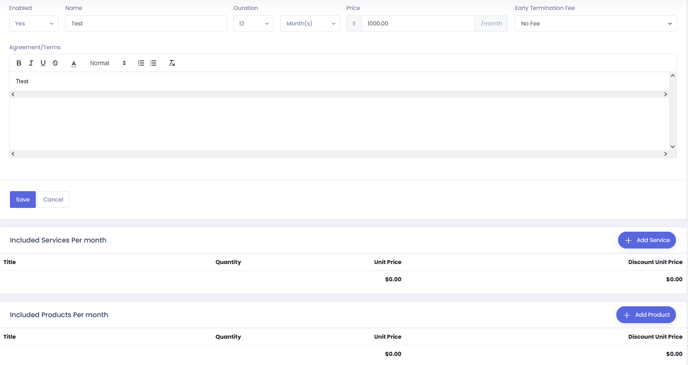Open the Normal heading style dropdown
The height and width of the screenshot is (365, 688).
(x=108, y=63)
